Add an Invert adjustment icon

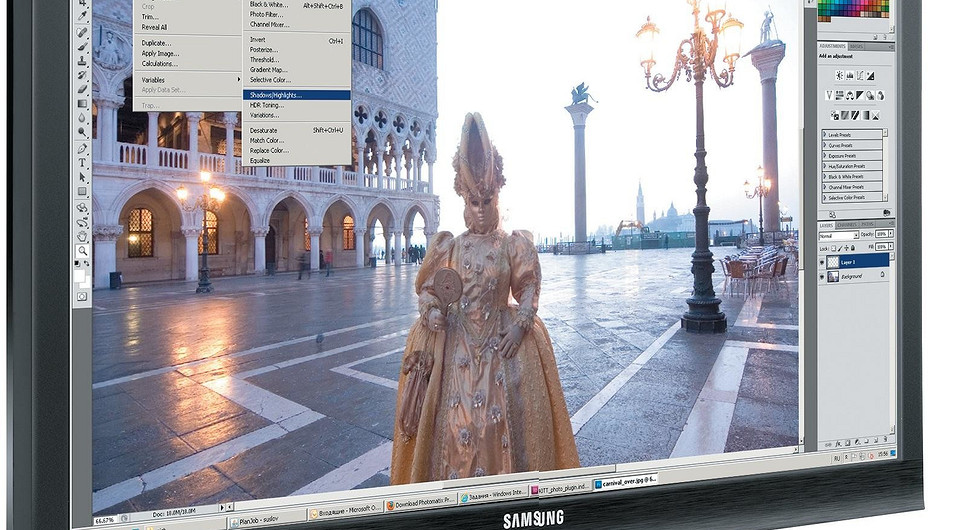pos(834,115)
